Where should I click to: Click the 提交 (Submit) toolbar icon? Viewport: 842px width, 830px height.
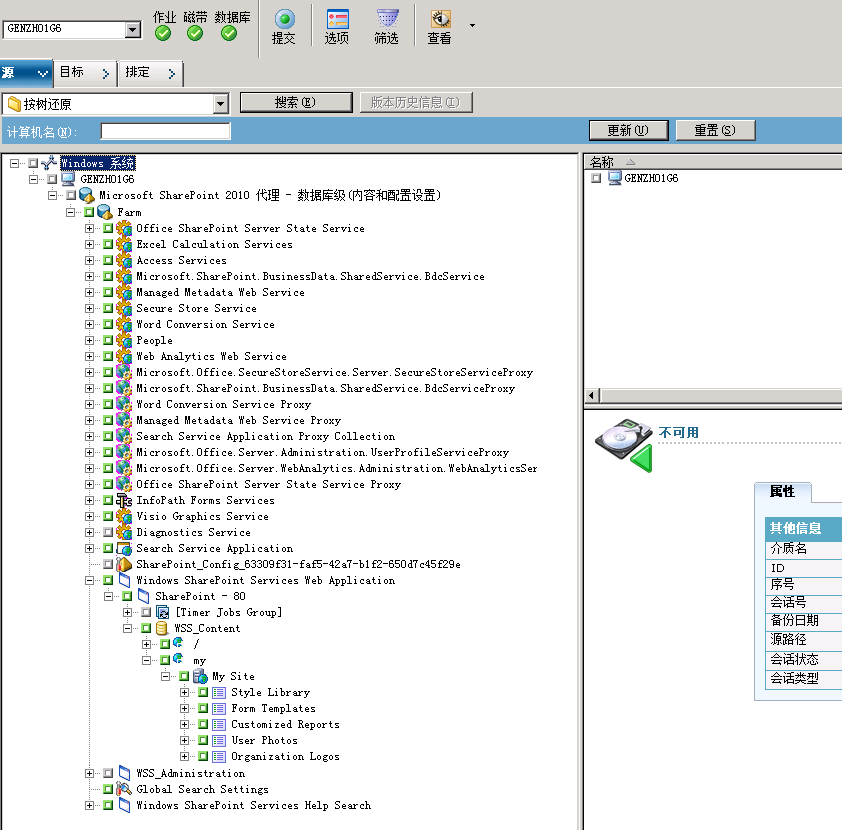click(x=284, y=19)
